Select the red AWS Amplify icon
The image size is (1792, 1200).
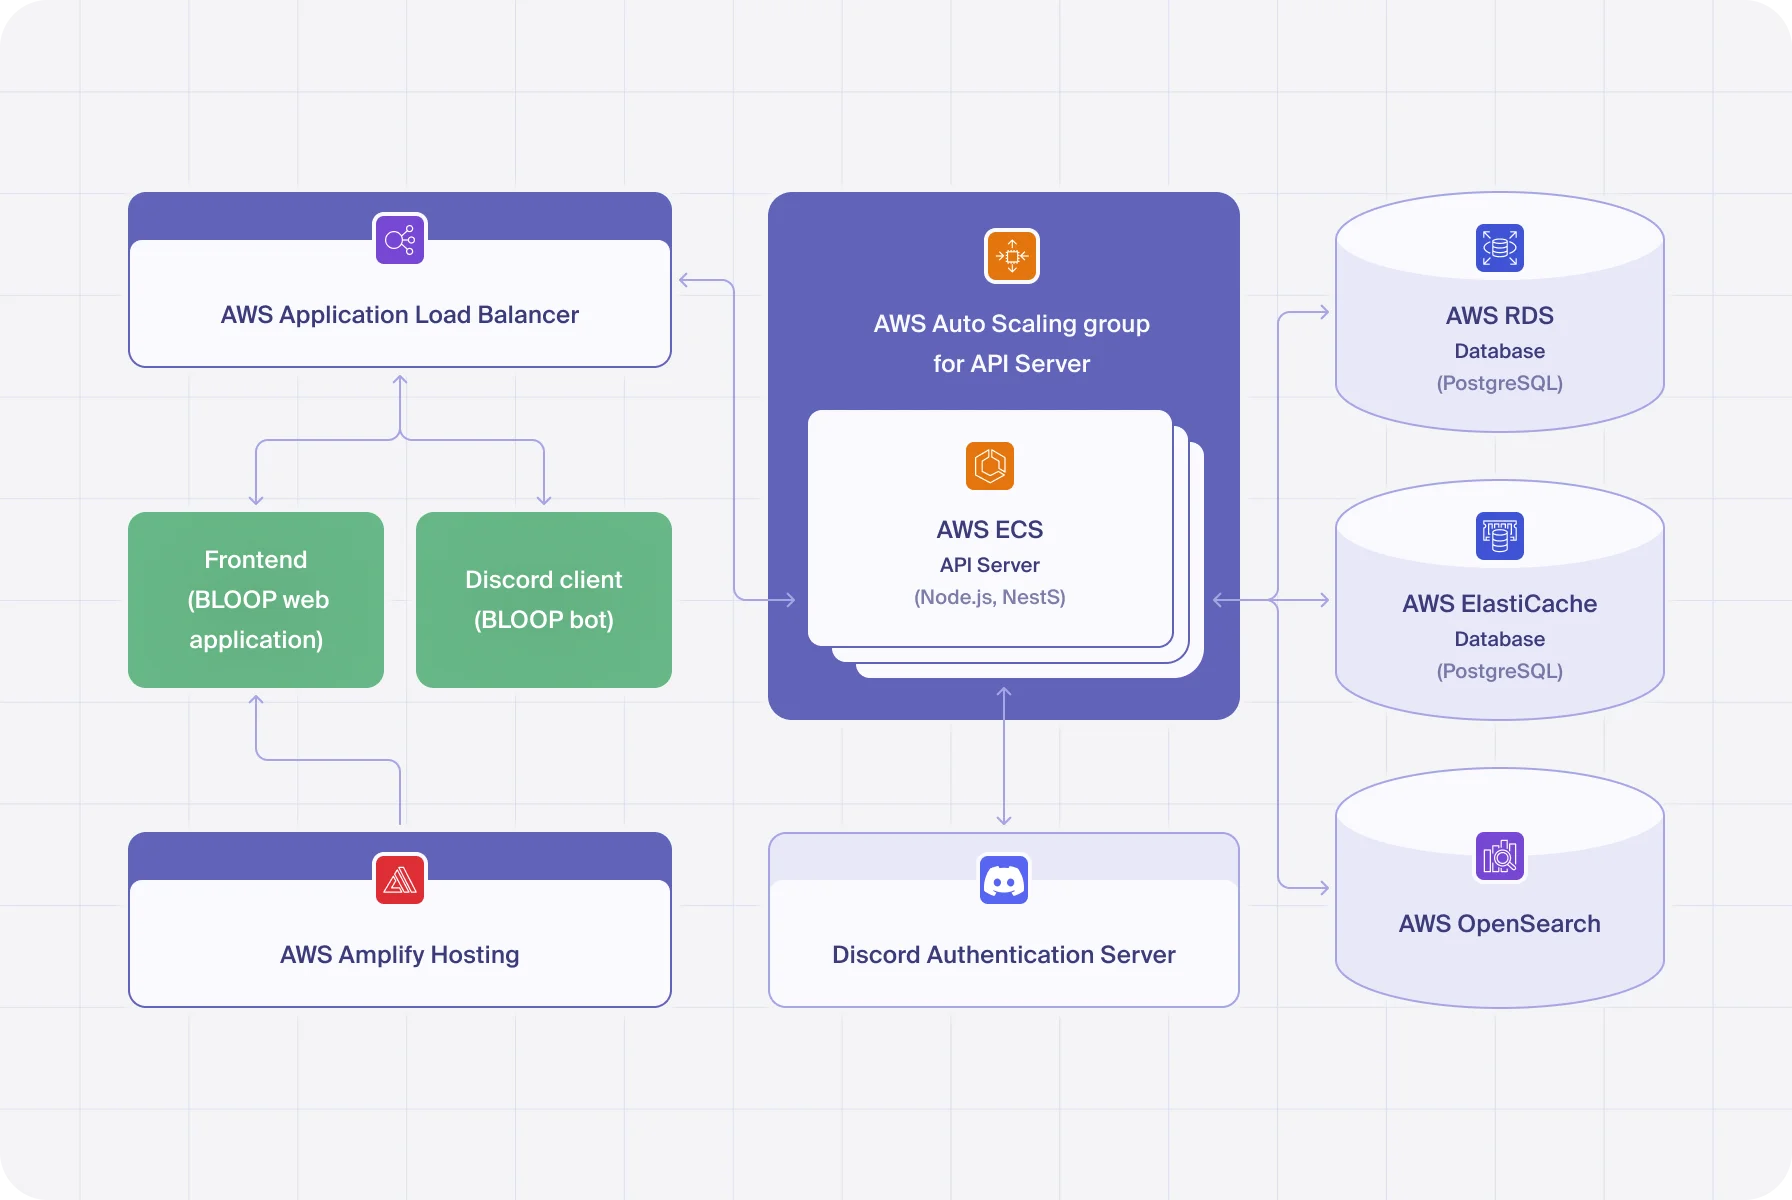(400, 879)
